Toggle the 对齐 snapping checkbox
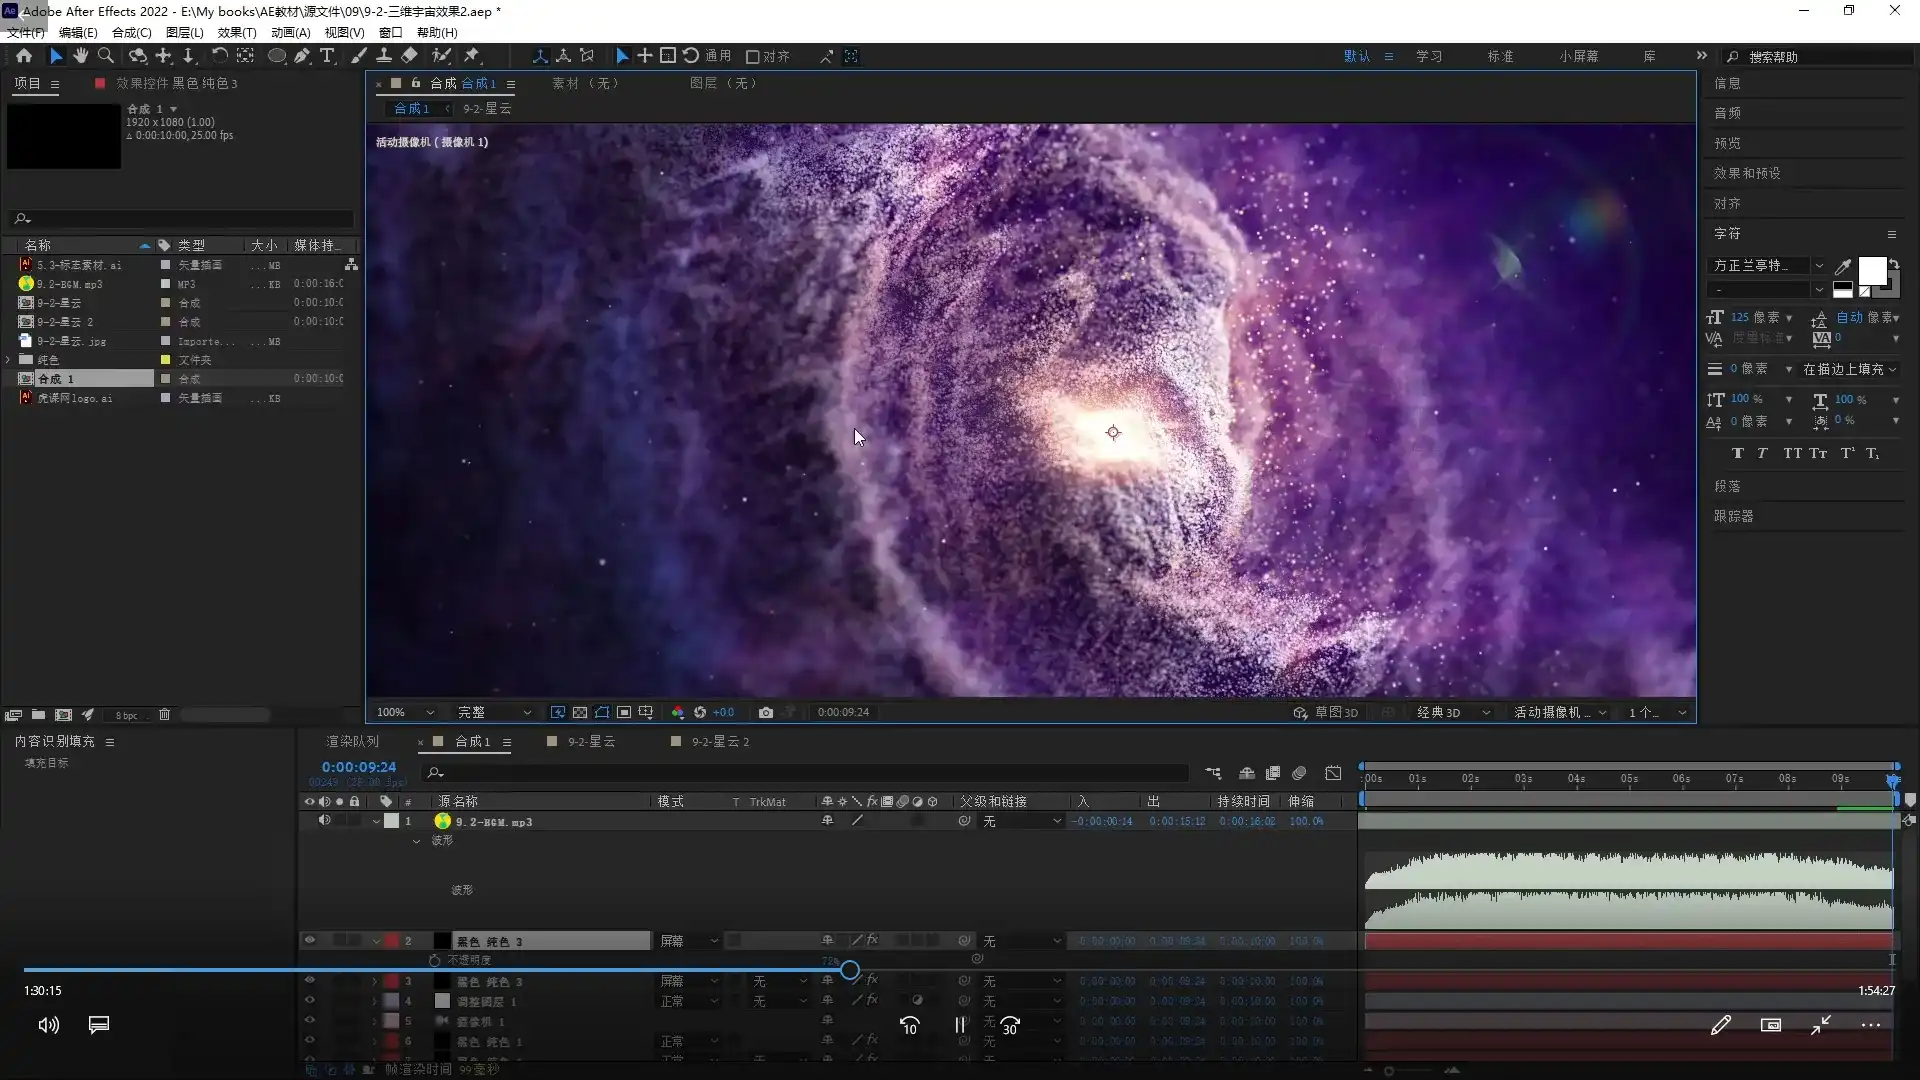 (x=753, y=57)
